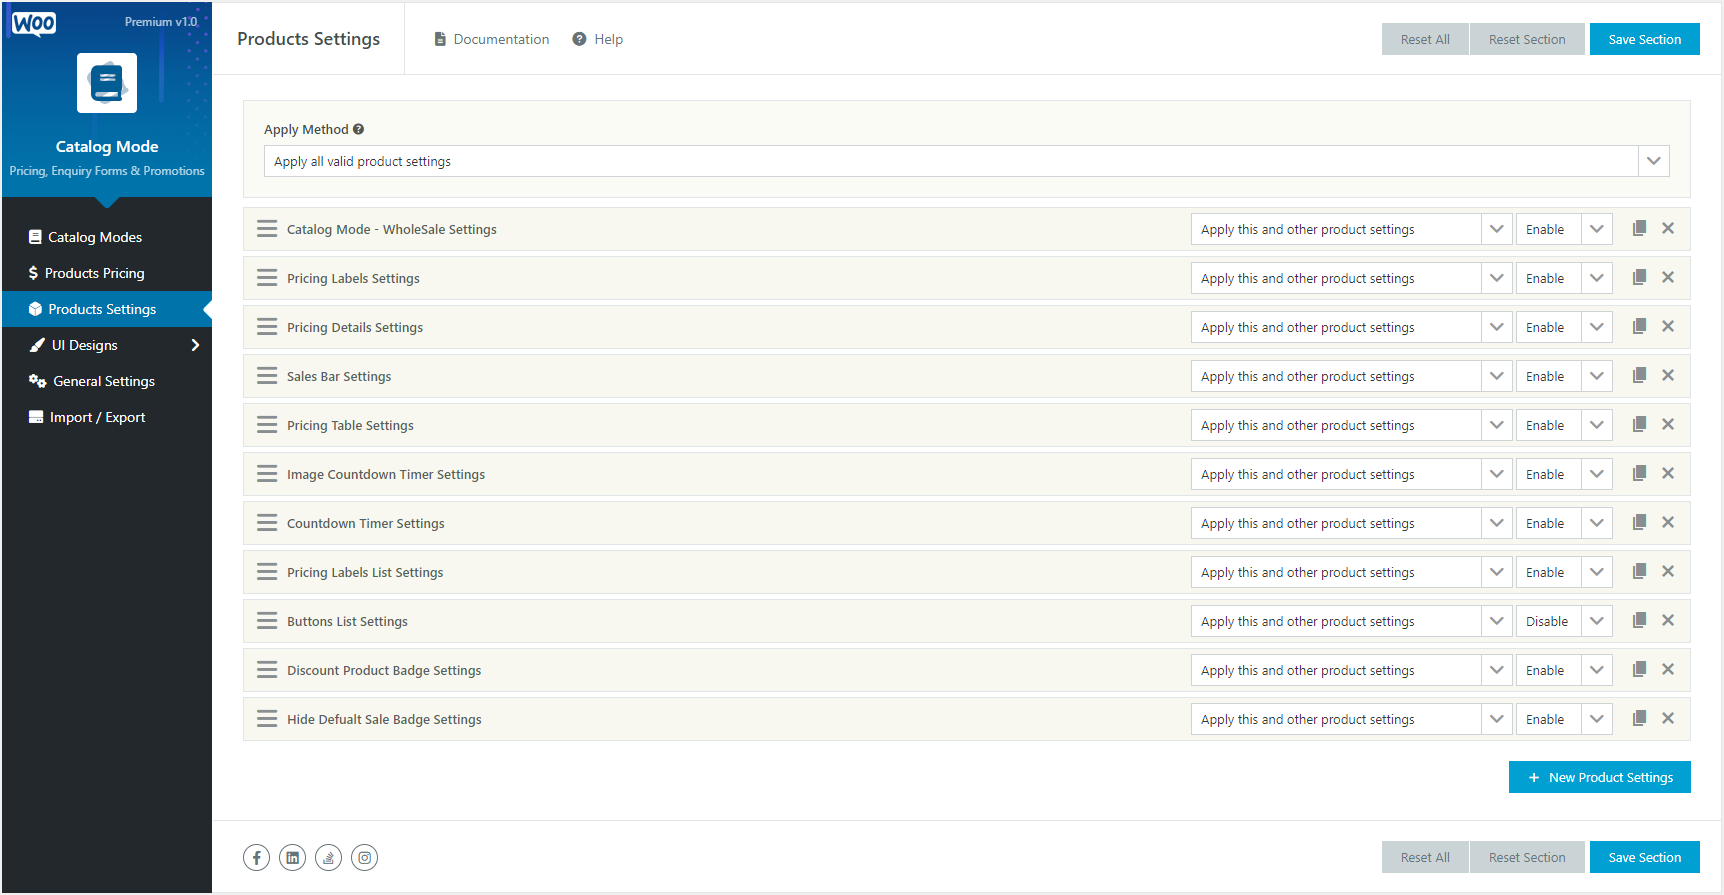Image resolution: width=1724 pixels, height=895 pixels.
Task: Delete the Pricing Table Settings row
Action: [1668, 424]
